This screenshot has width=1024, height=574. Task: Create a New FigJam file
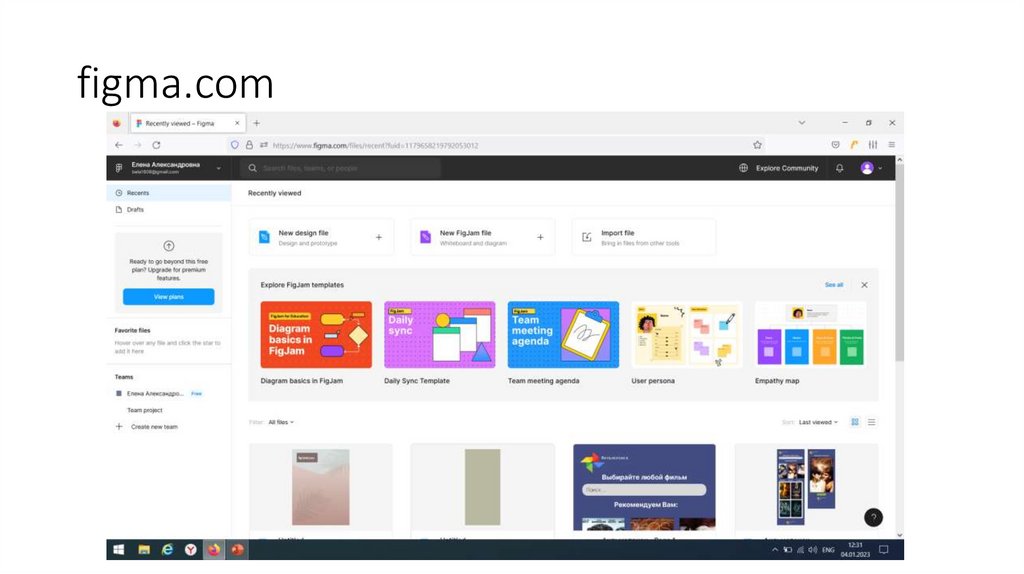tap(482, 237)
